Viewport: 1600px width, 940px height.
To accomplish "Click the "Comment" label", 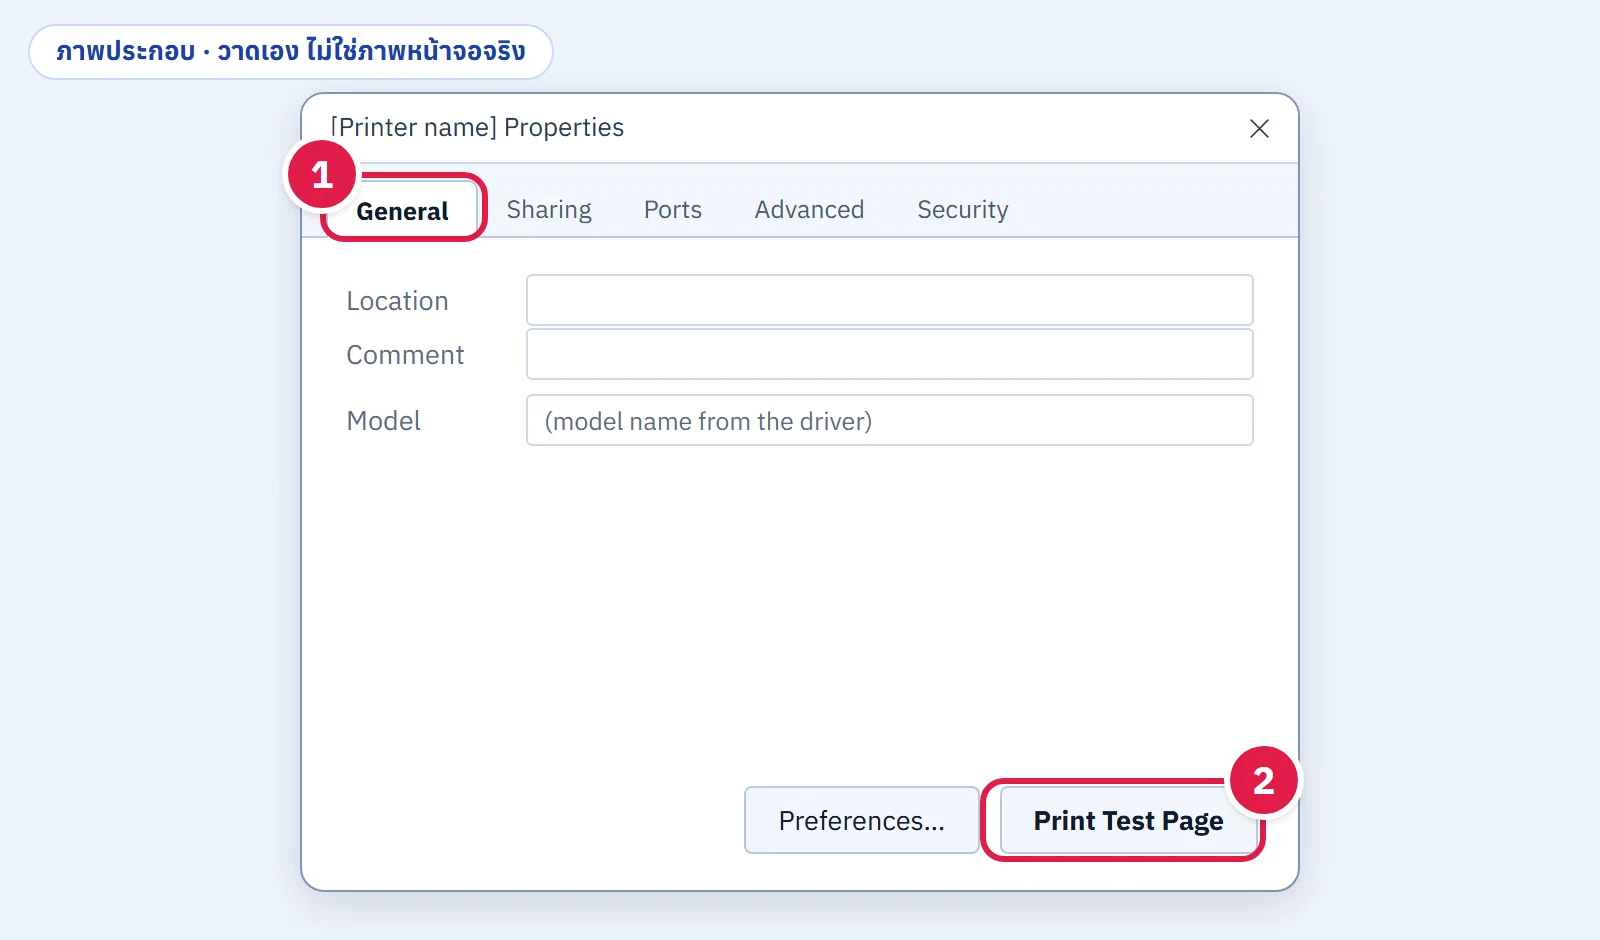I will [x=405, y=355].
